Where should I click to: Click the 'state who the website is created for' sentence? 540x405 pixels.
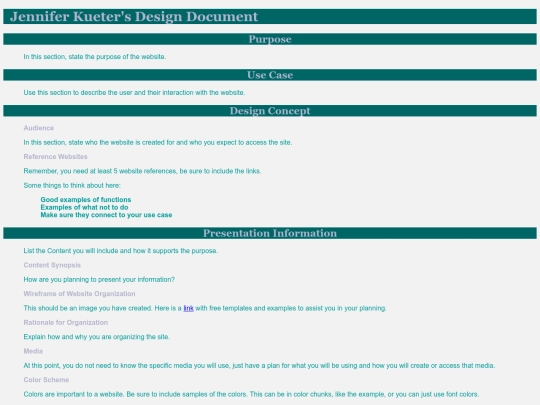pos(158,143)
